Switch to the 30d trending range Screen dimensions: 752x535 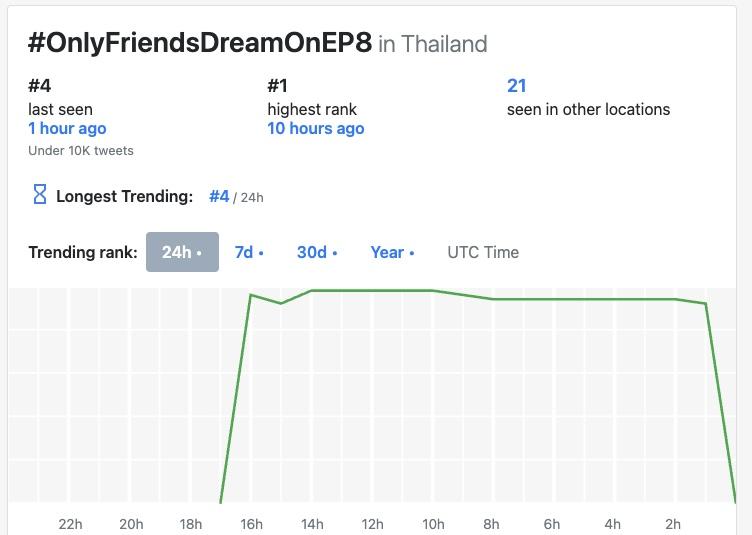tap(316, 252)
